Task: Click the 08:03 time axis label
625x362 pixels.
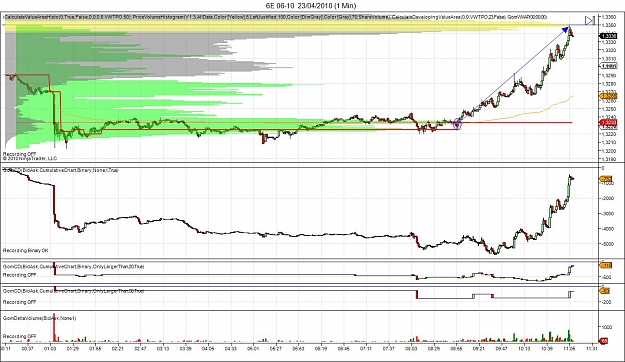Action: point(411,348)
